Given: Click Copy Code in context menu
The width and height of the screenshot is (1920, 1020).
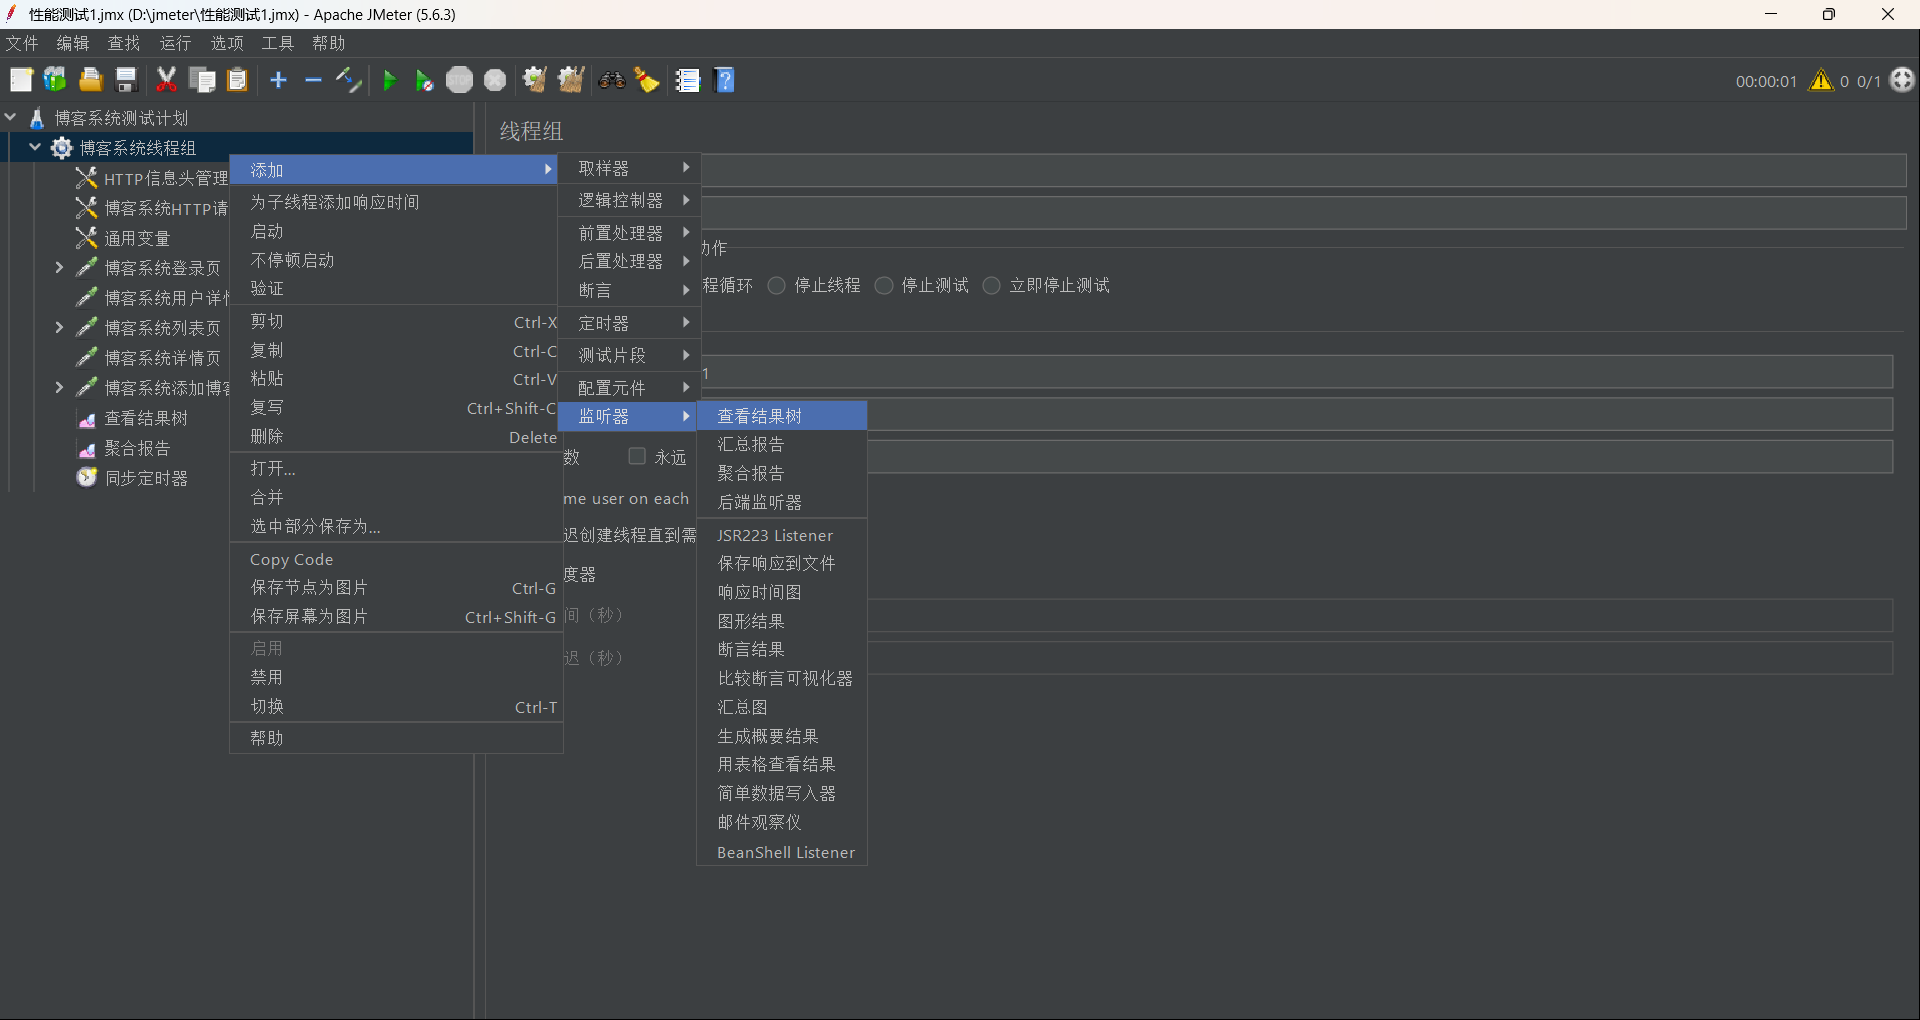Looking at the screenshot, I should [396, 559].
